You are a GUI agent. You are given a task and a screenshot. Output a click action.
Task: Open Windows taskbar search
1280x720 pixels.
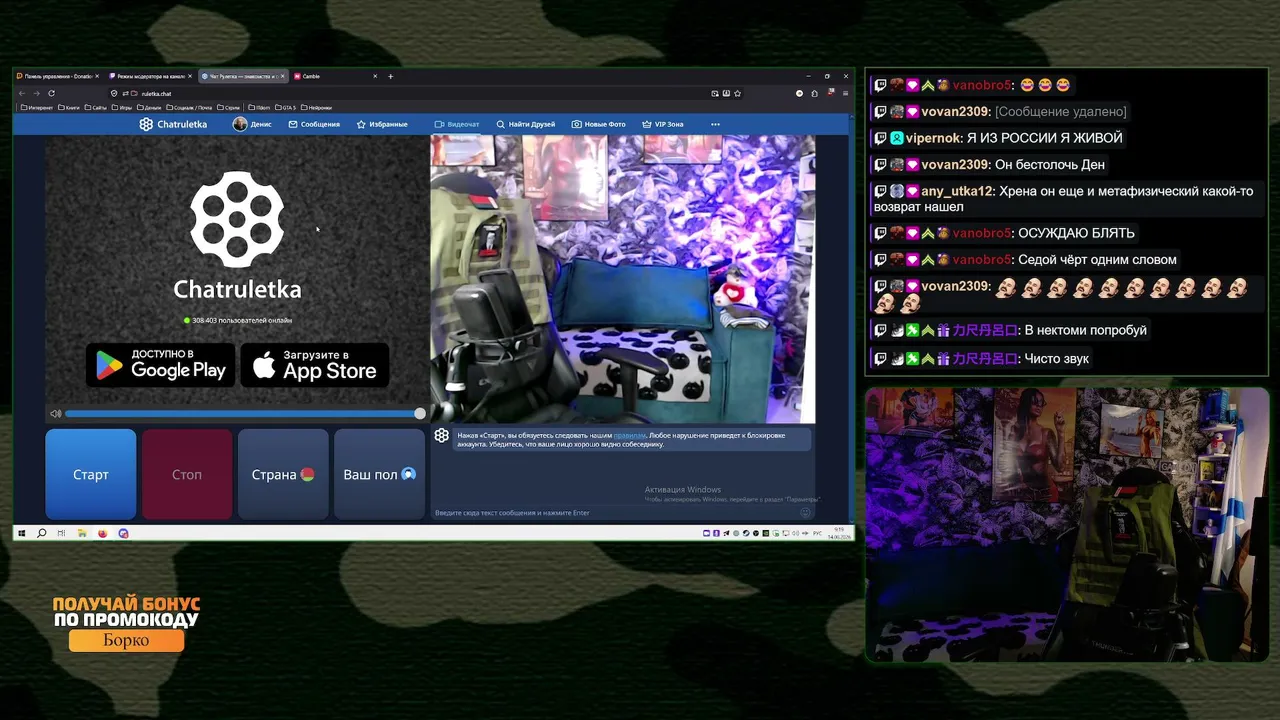(41, 533)
